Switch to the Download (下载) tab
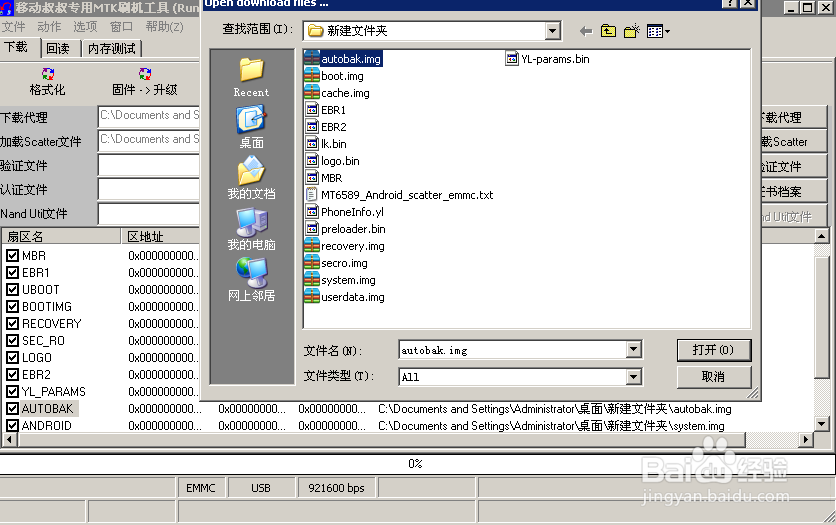 tap(19, 47)
